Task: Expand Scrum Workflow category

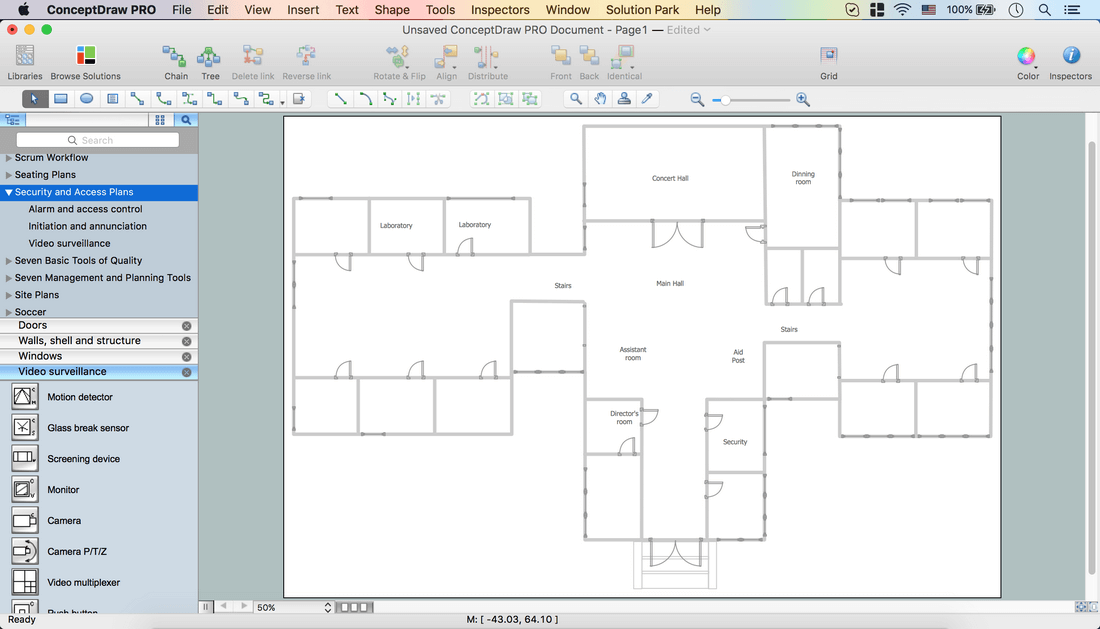Action: [x=9, y=158]
